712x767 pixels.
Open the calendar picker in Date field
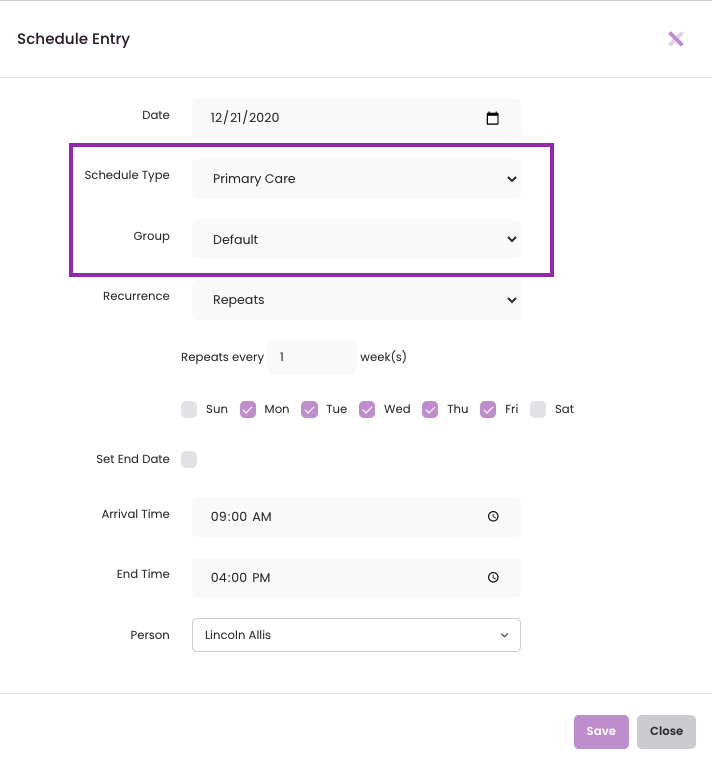pyautogui.click(x=492, y=118)
